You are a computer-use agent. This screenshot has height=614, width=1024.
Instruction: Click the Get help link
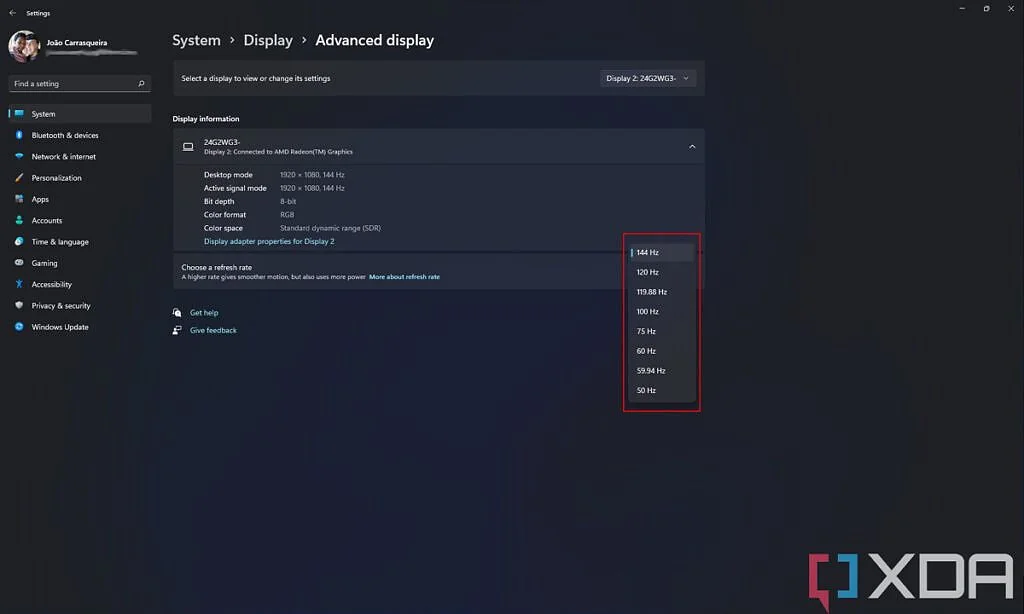pyautogui.click(x=204, y=313)
